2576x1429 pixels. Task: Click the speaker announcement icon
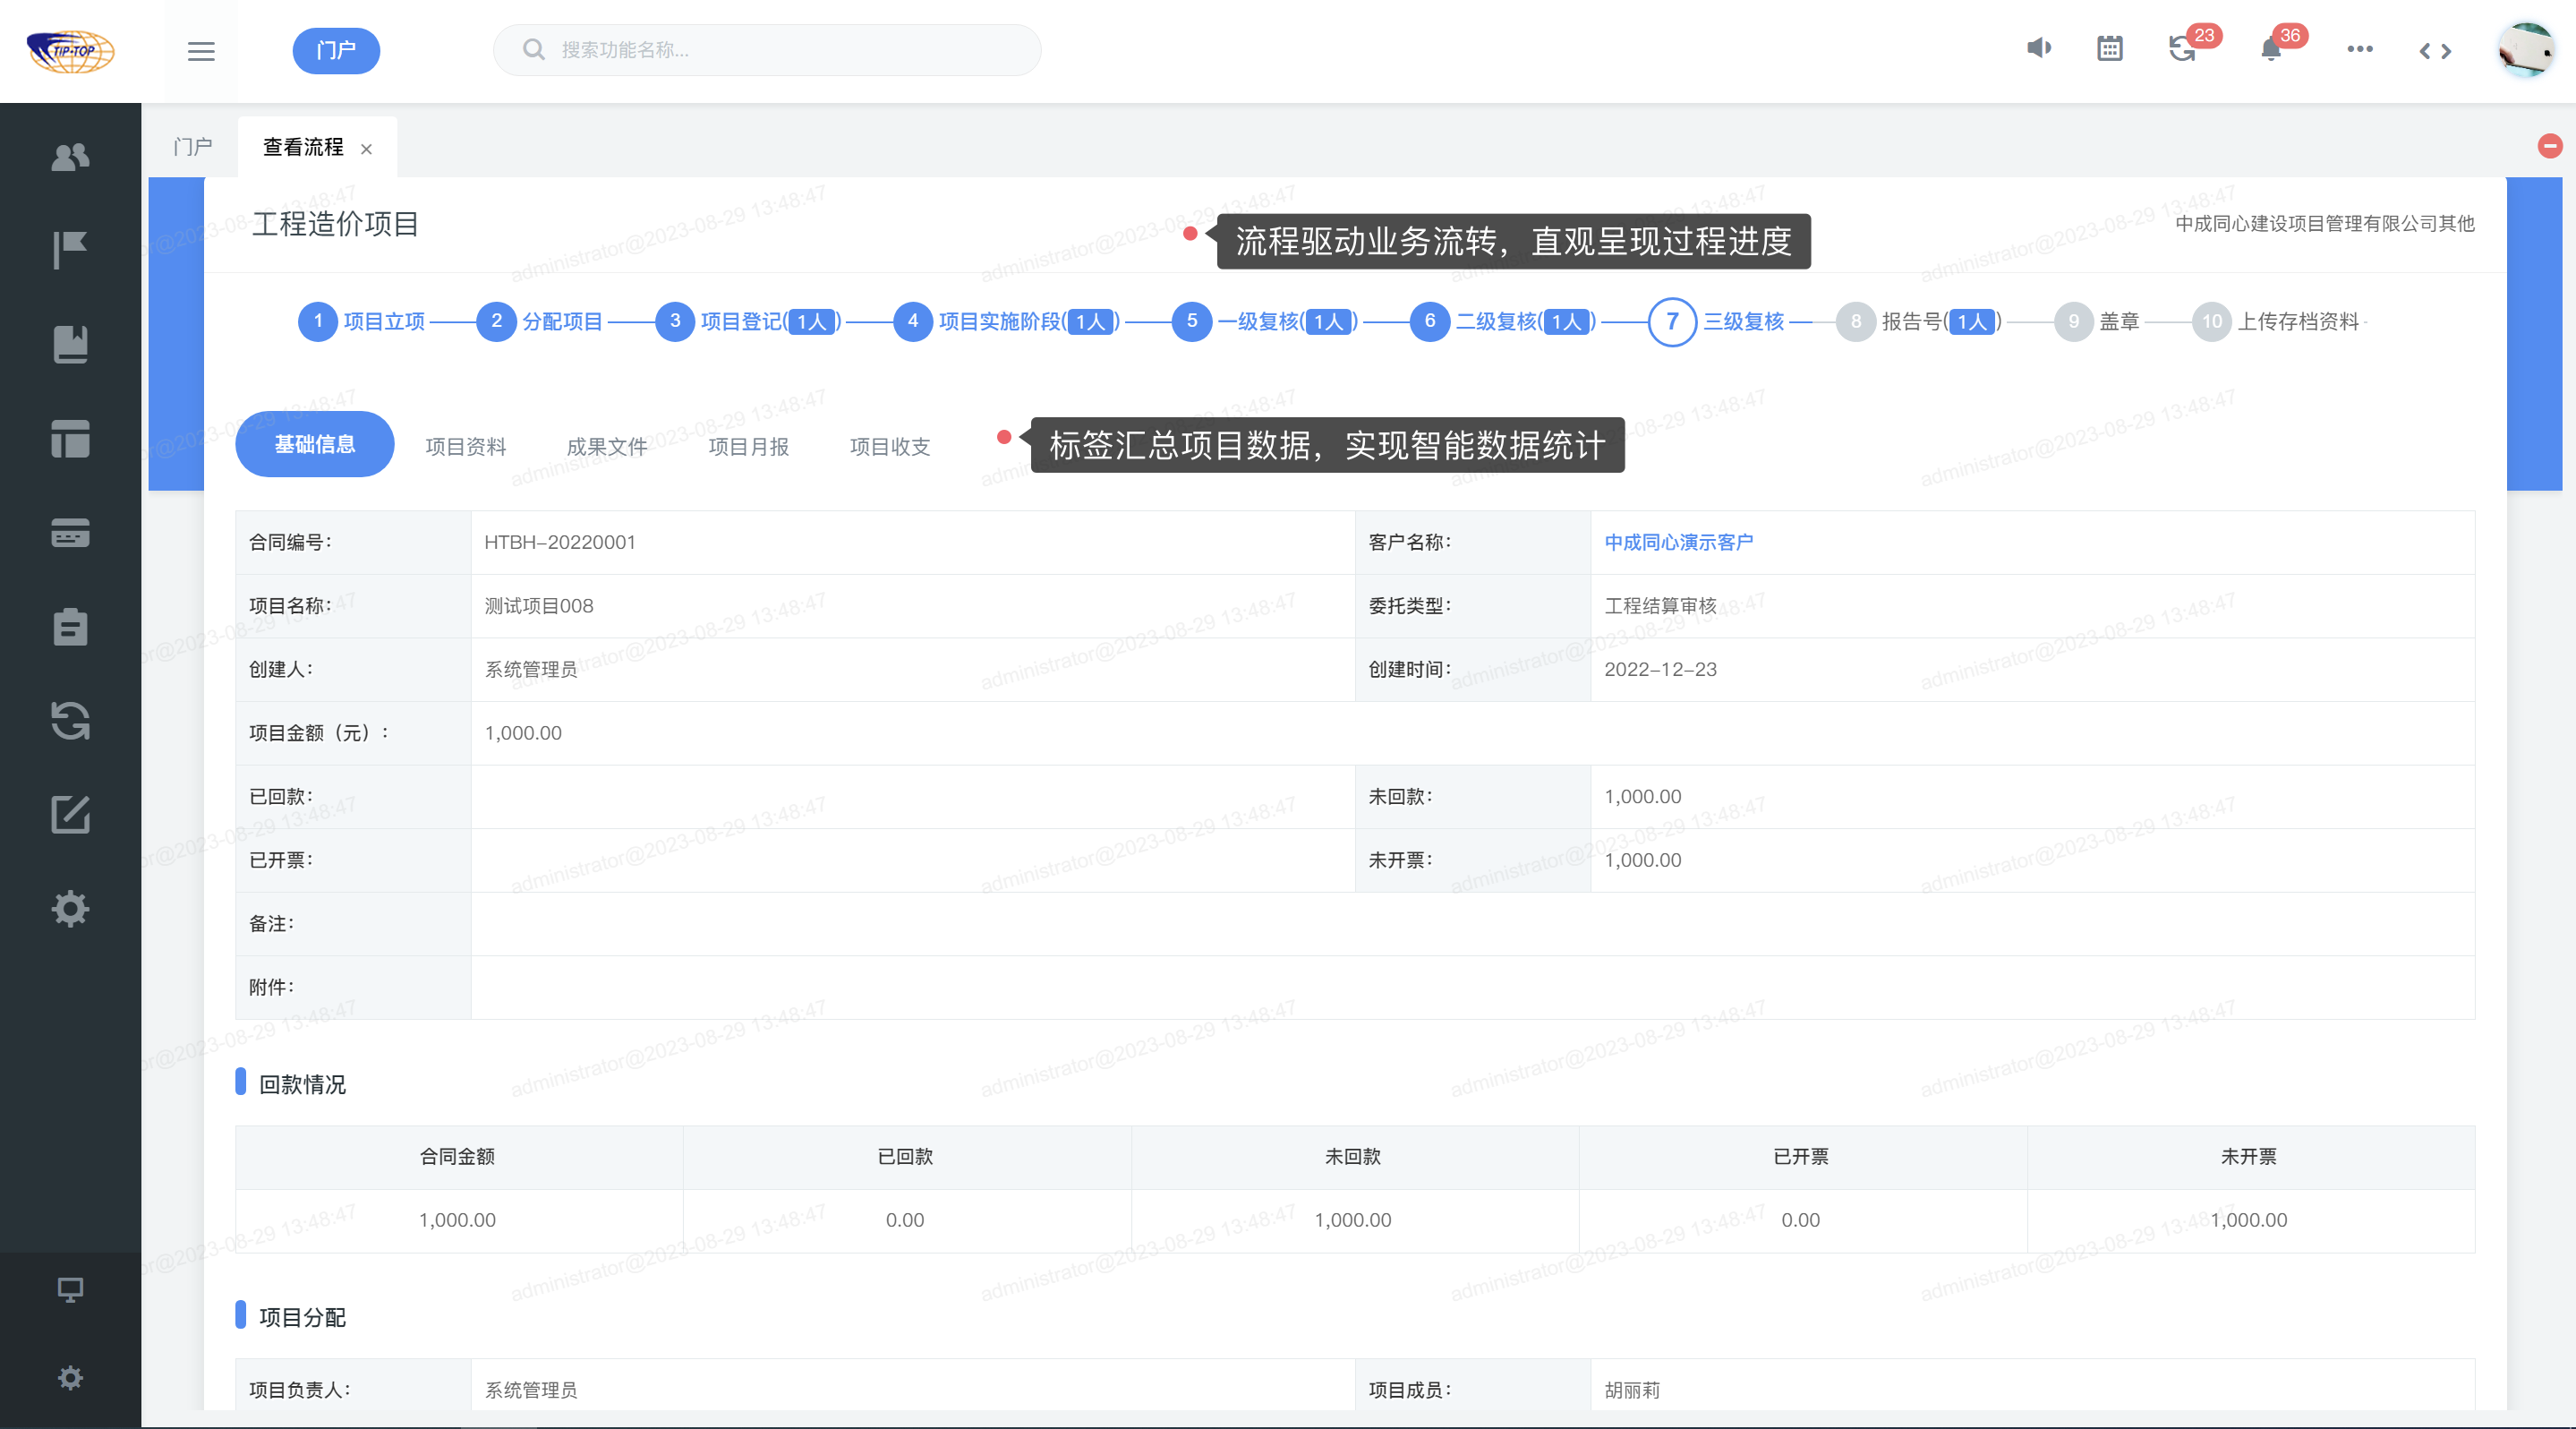(x=2039, y=48)
